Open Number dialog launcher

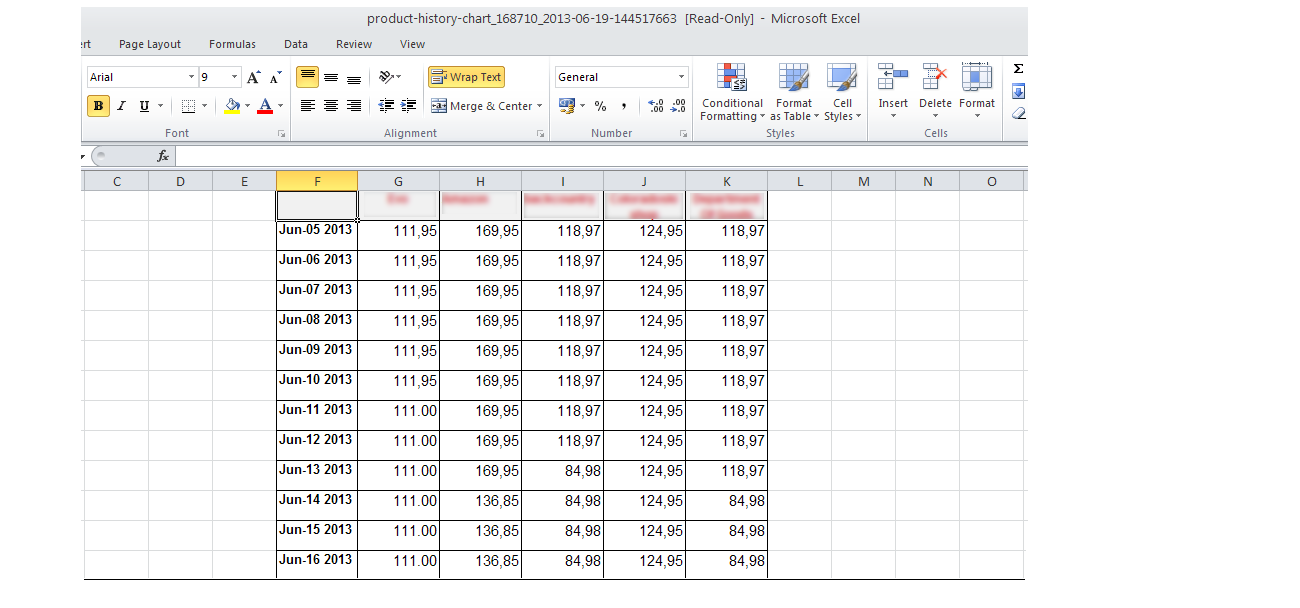[682, 133]
